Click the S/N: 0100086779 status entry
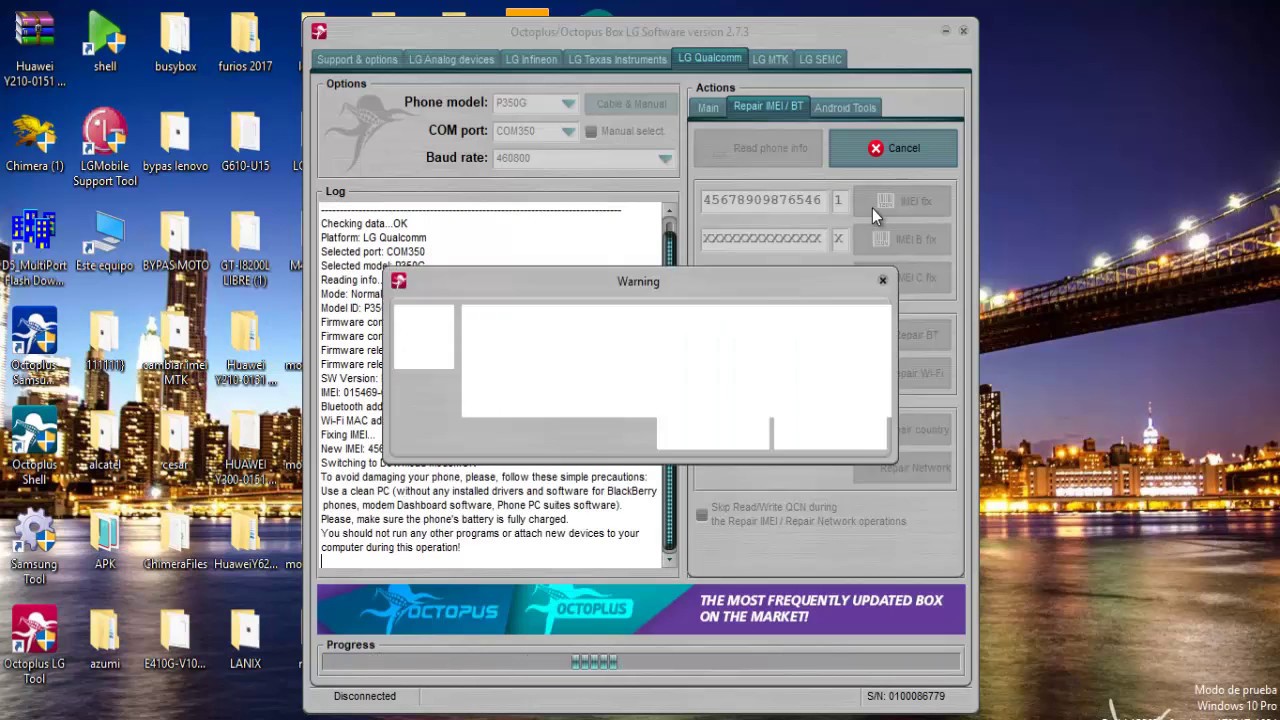This screenshot has height=720, width=1280. point(906,696)
